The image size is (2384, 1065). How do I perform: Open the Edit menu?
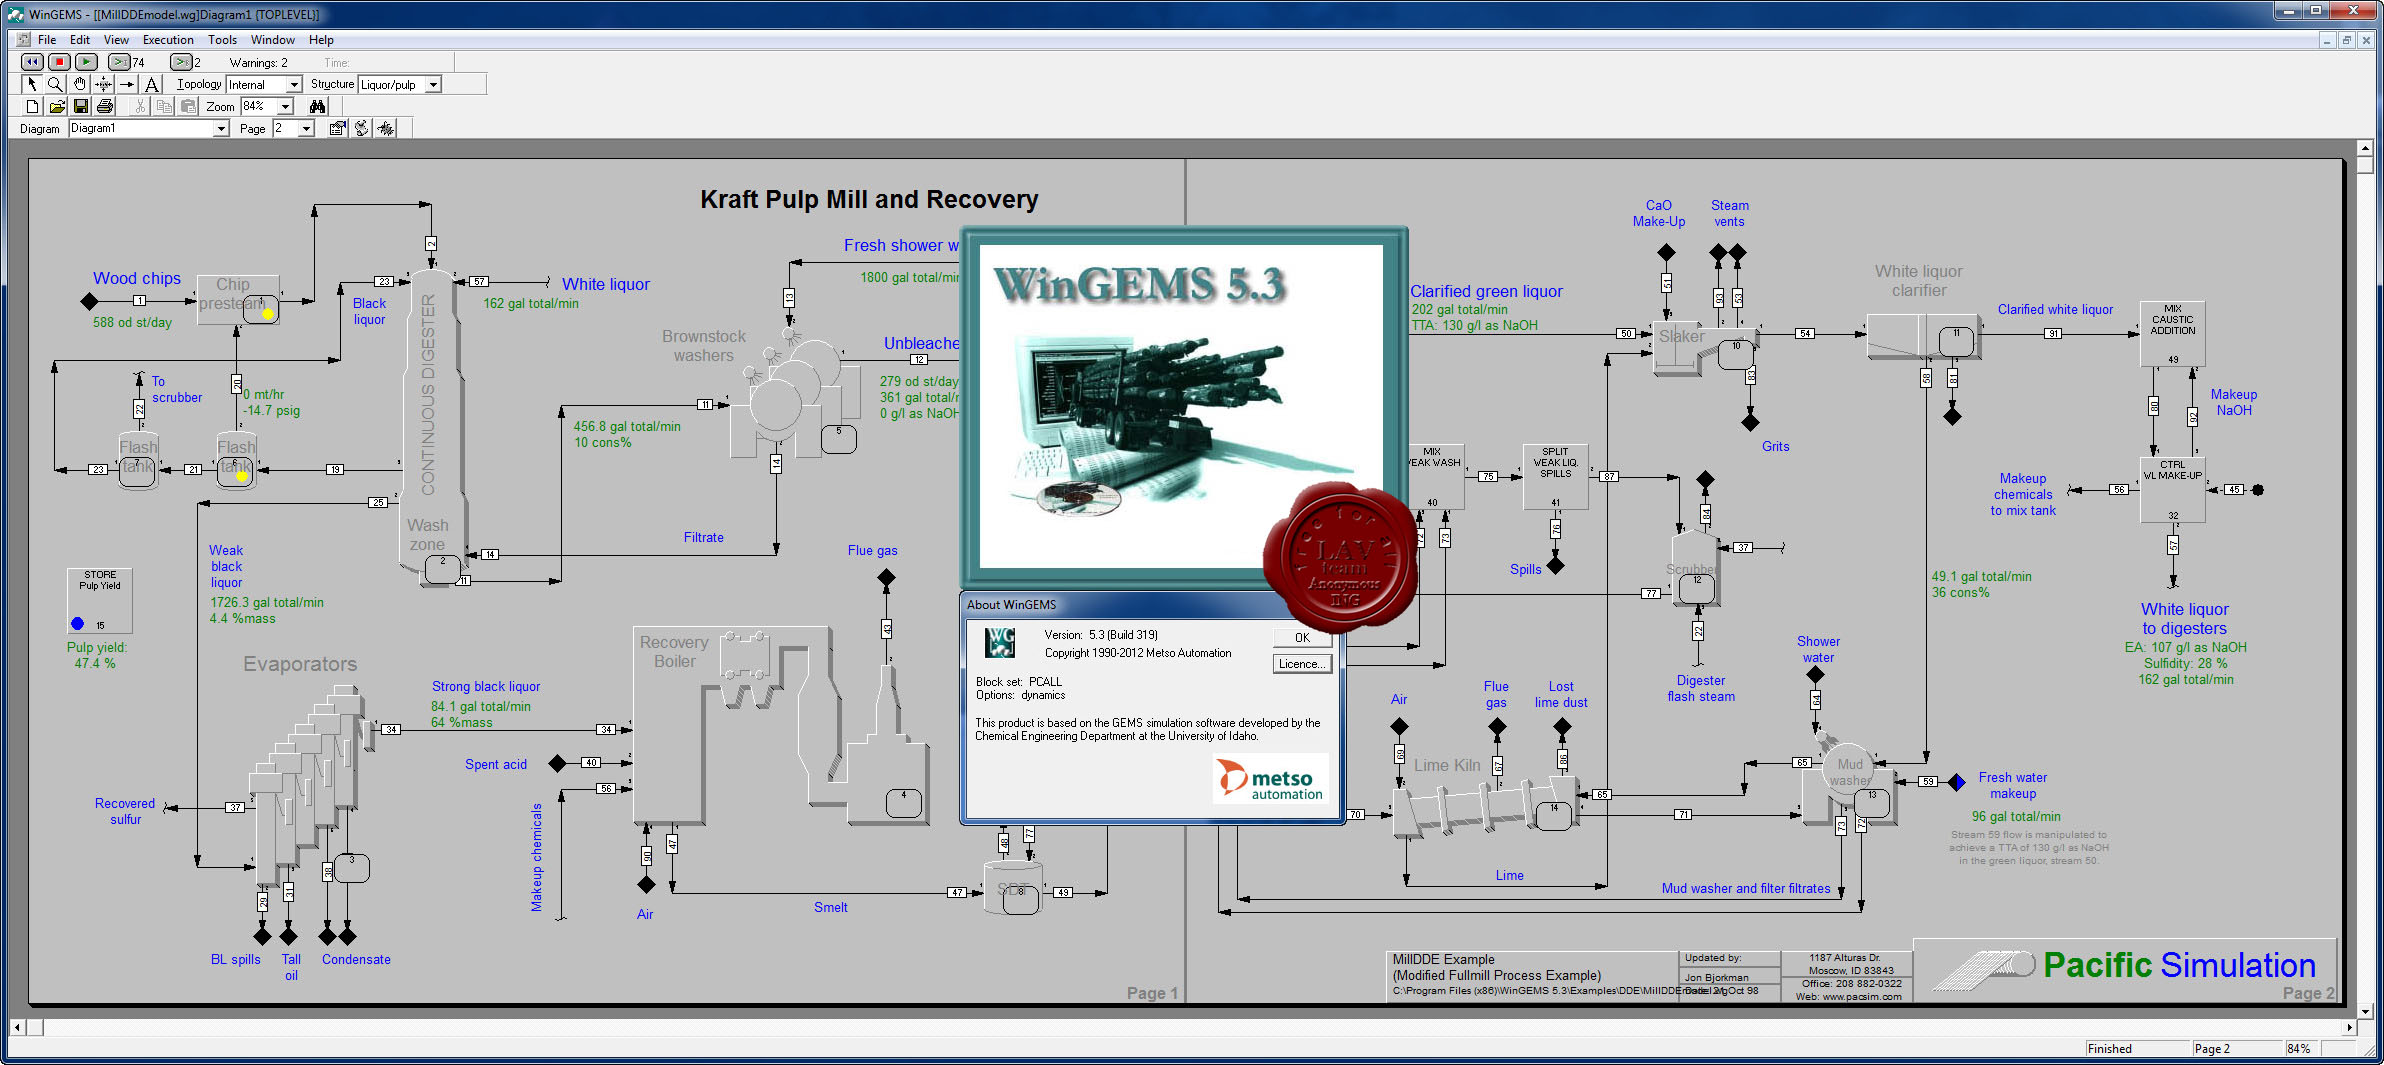click(x=80, y=40)
